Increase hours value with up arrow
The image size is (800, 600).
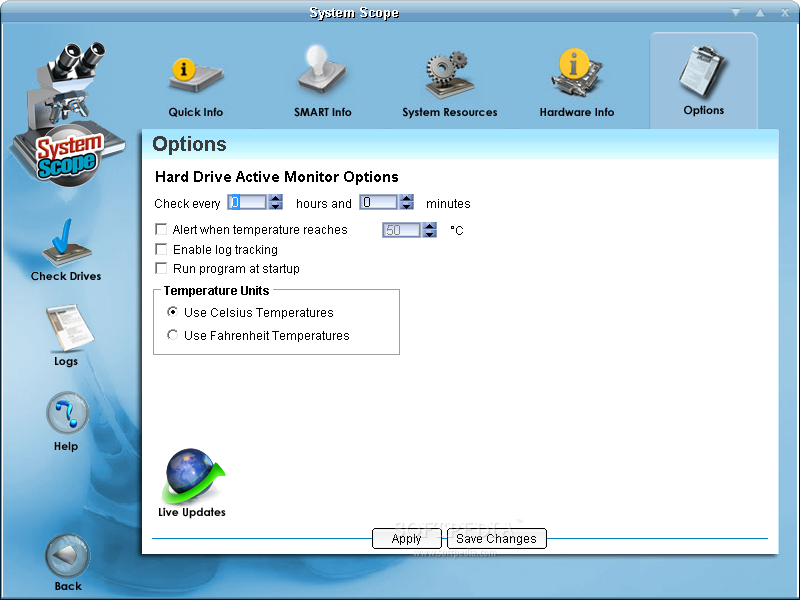(276, 198)
